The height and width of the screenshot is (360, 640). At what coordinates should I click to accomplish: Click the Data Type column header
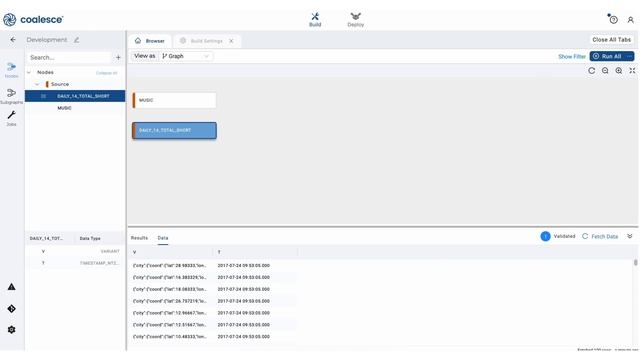click(90, 238)
